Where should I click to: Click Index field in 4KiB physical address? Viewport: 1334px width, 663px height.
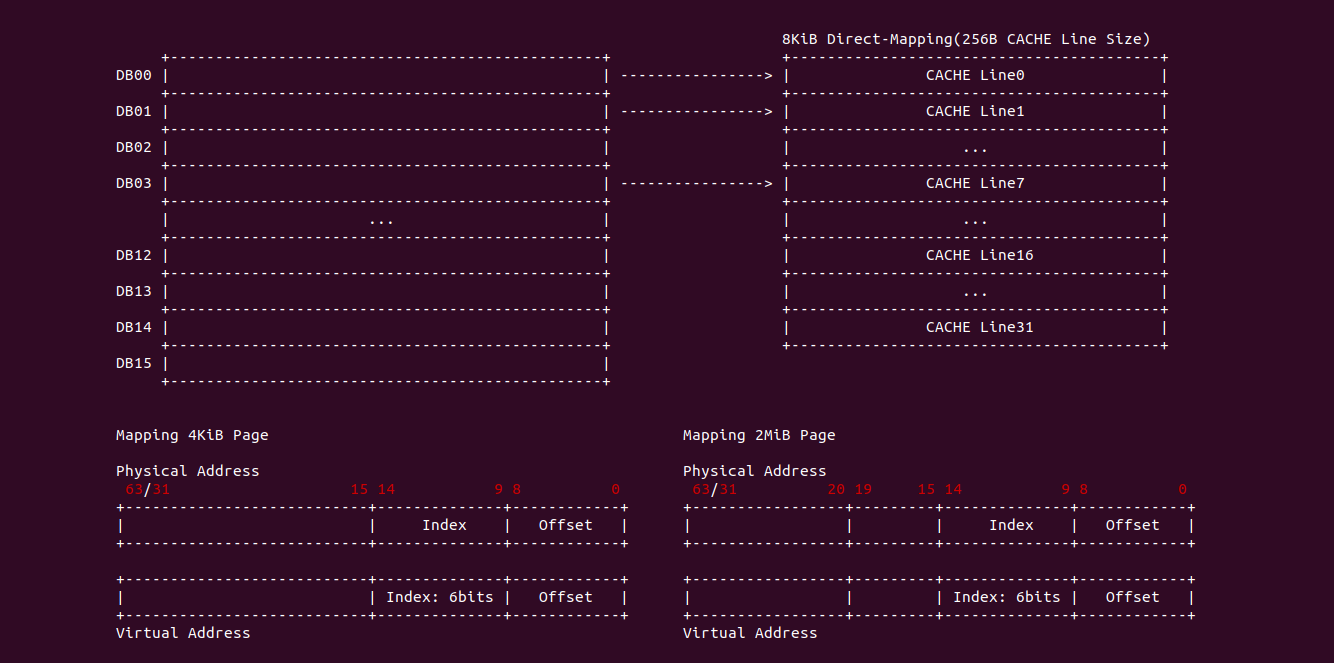coord(444,525)
